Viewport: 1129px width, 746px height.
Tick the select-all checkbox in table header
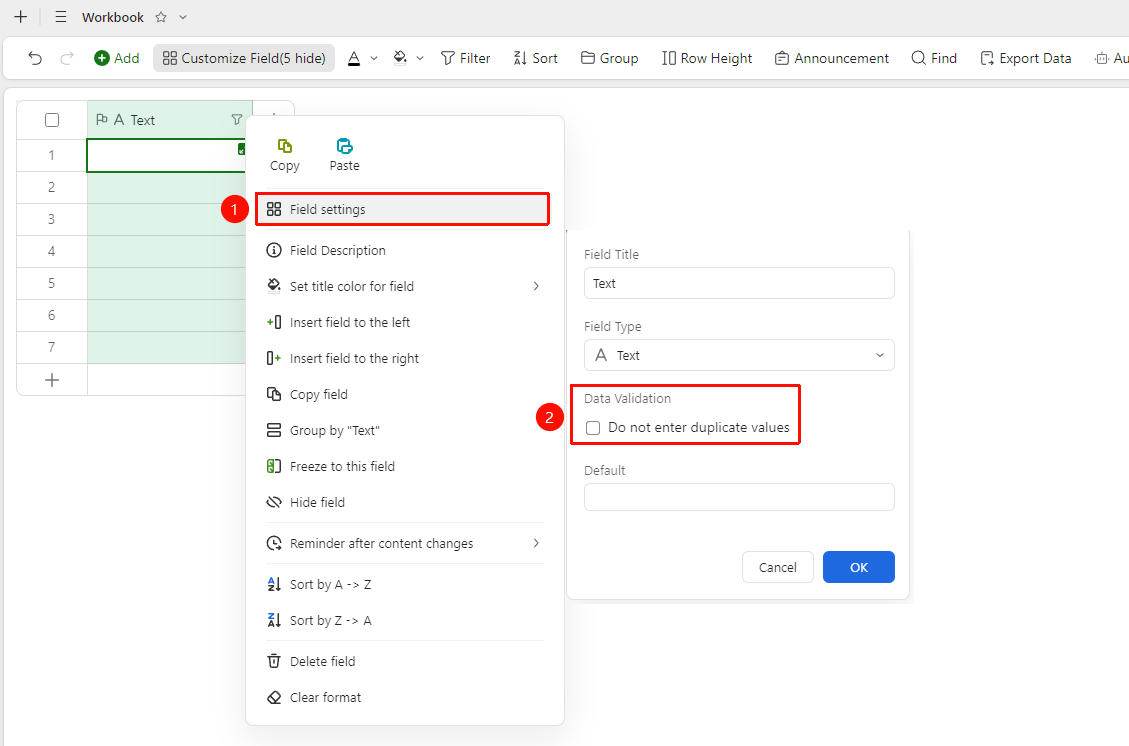pos(52,120)
